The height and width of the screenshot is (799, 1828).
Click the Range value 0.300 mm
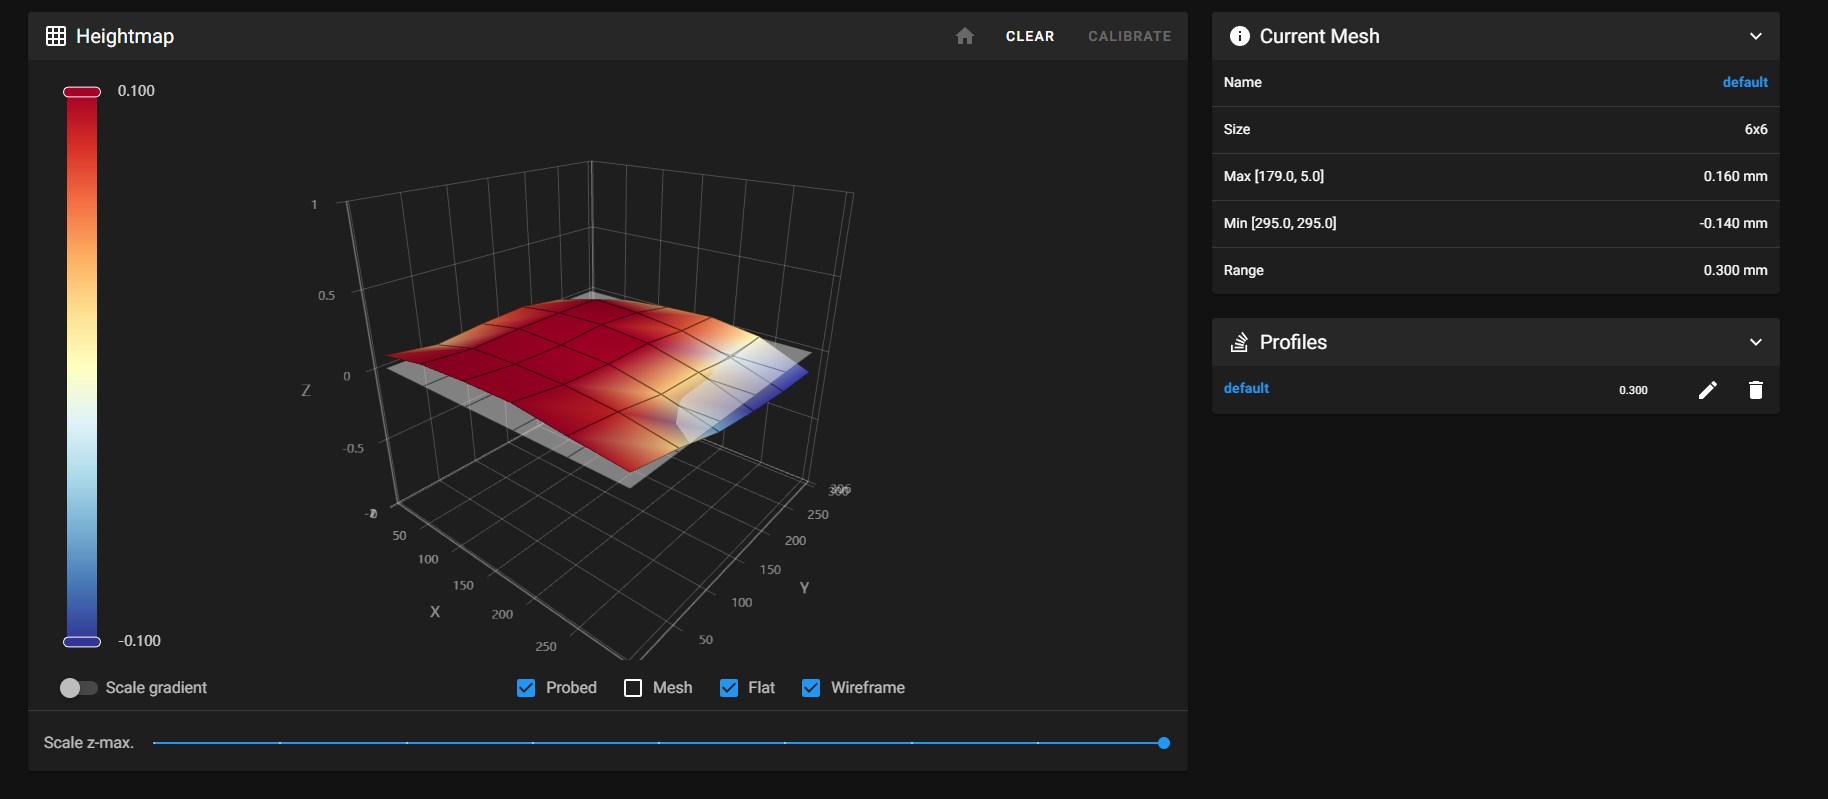pos(1735,270)
